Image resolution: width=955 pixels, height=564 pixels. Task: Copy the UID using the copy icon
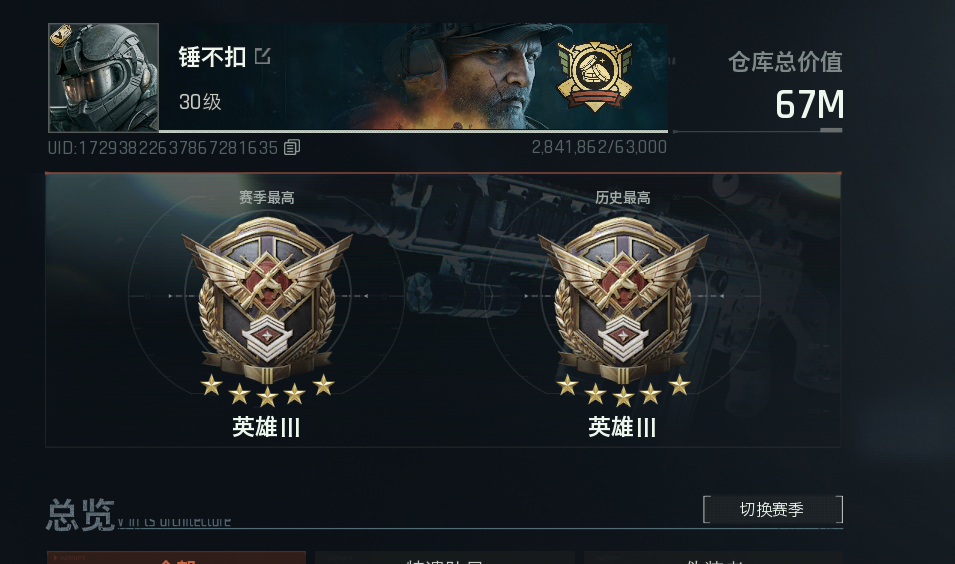click(x=292, y=147)
